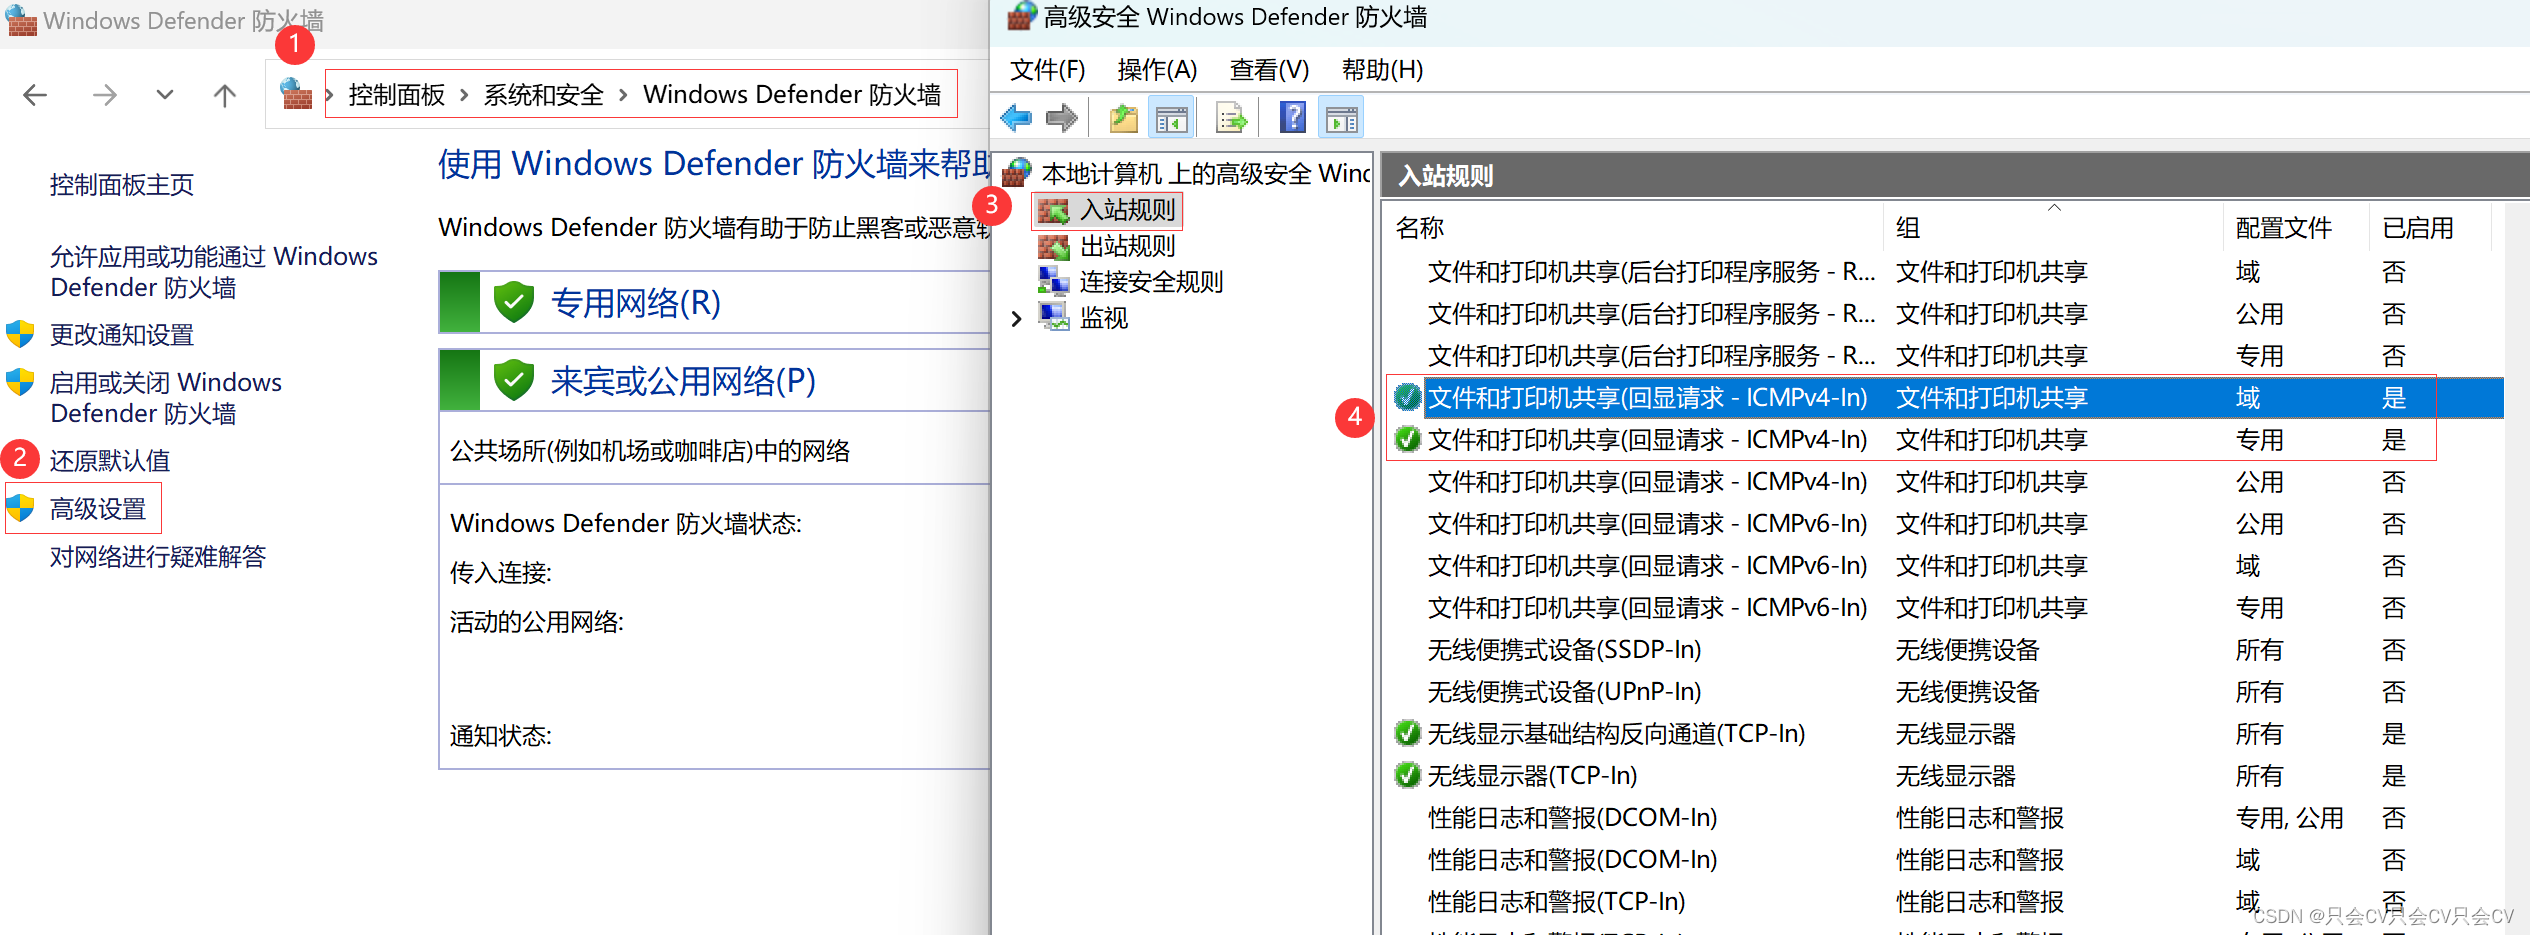Open the 更改通知设置 link

pyautogui.click(x=122, y=334)
